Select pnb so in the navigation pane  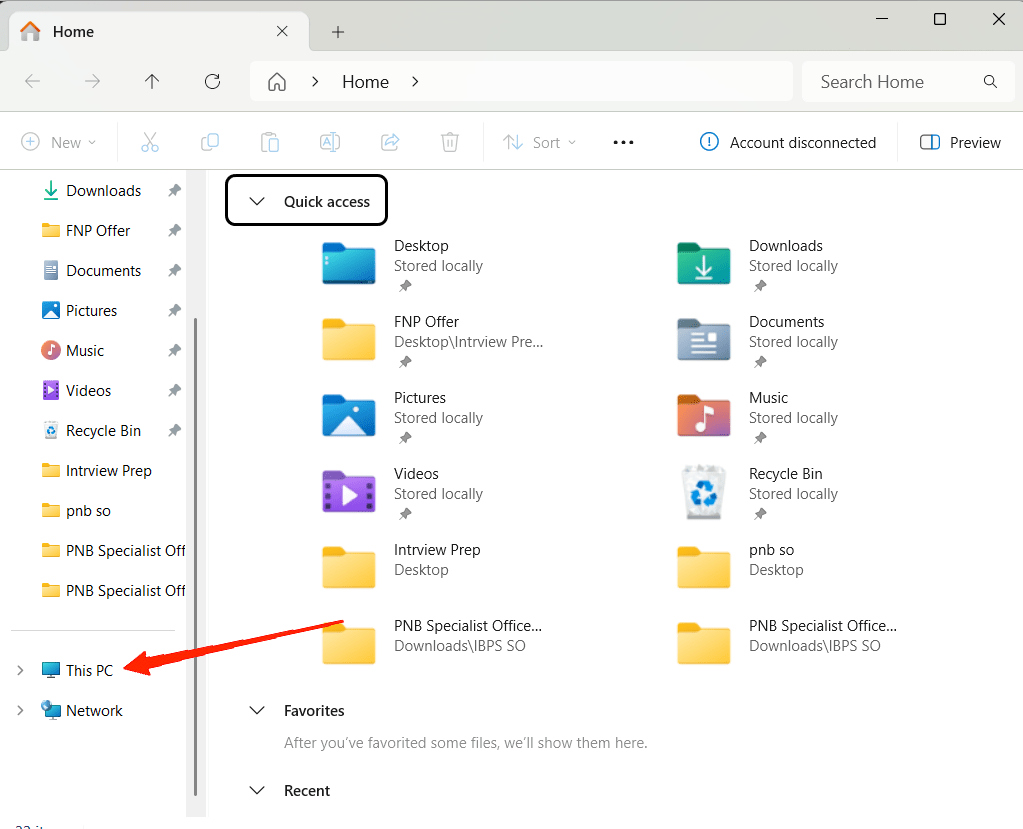[x=88, y=511]
